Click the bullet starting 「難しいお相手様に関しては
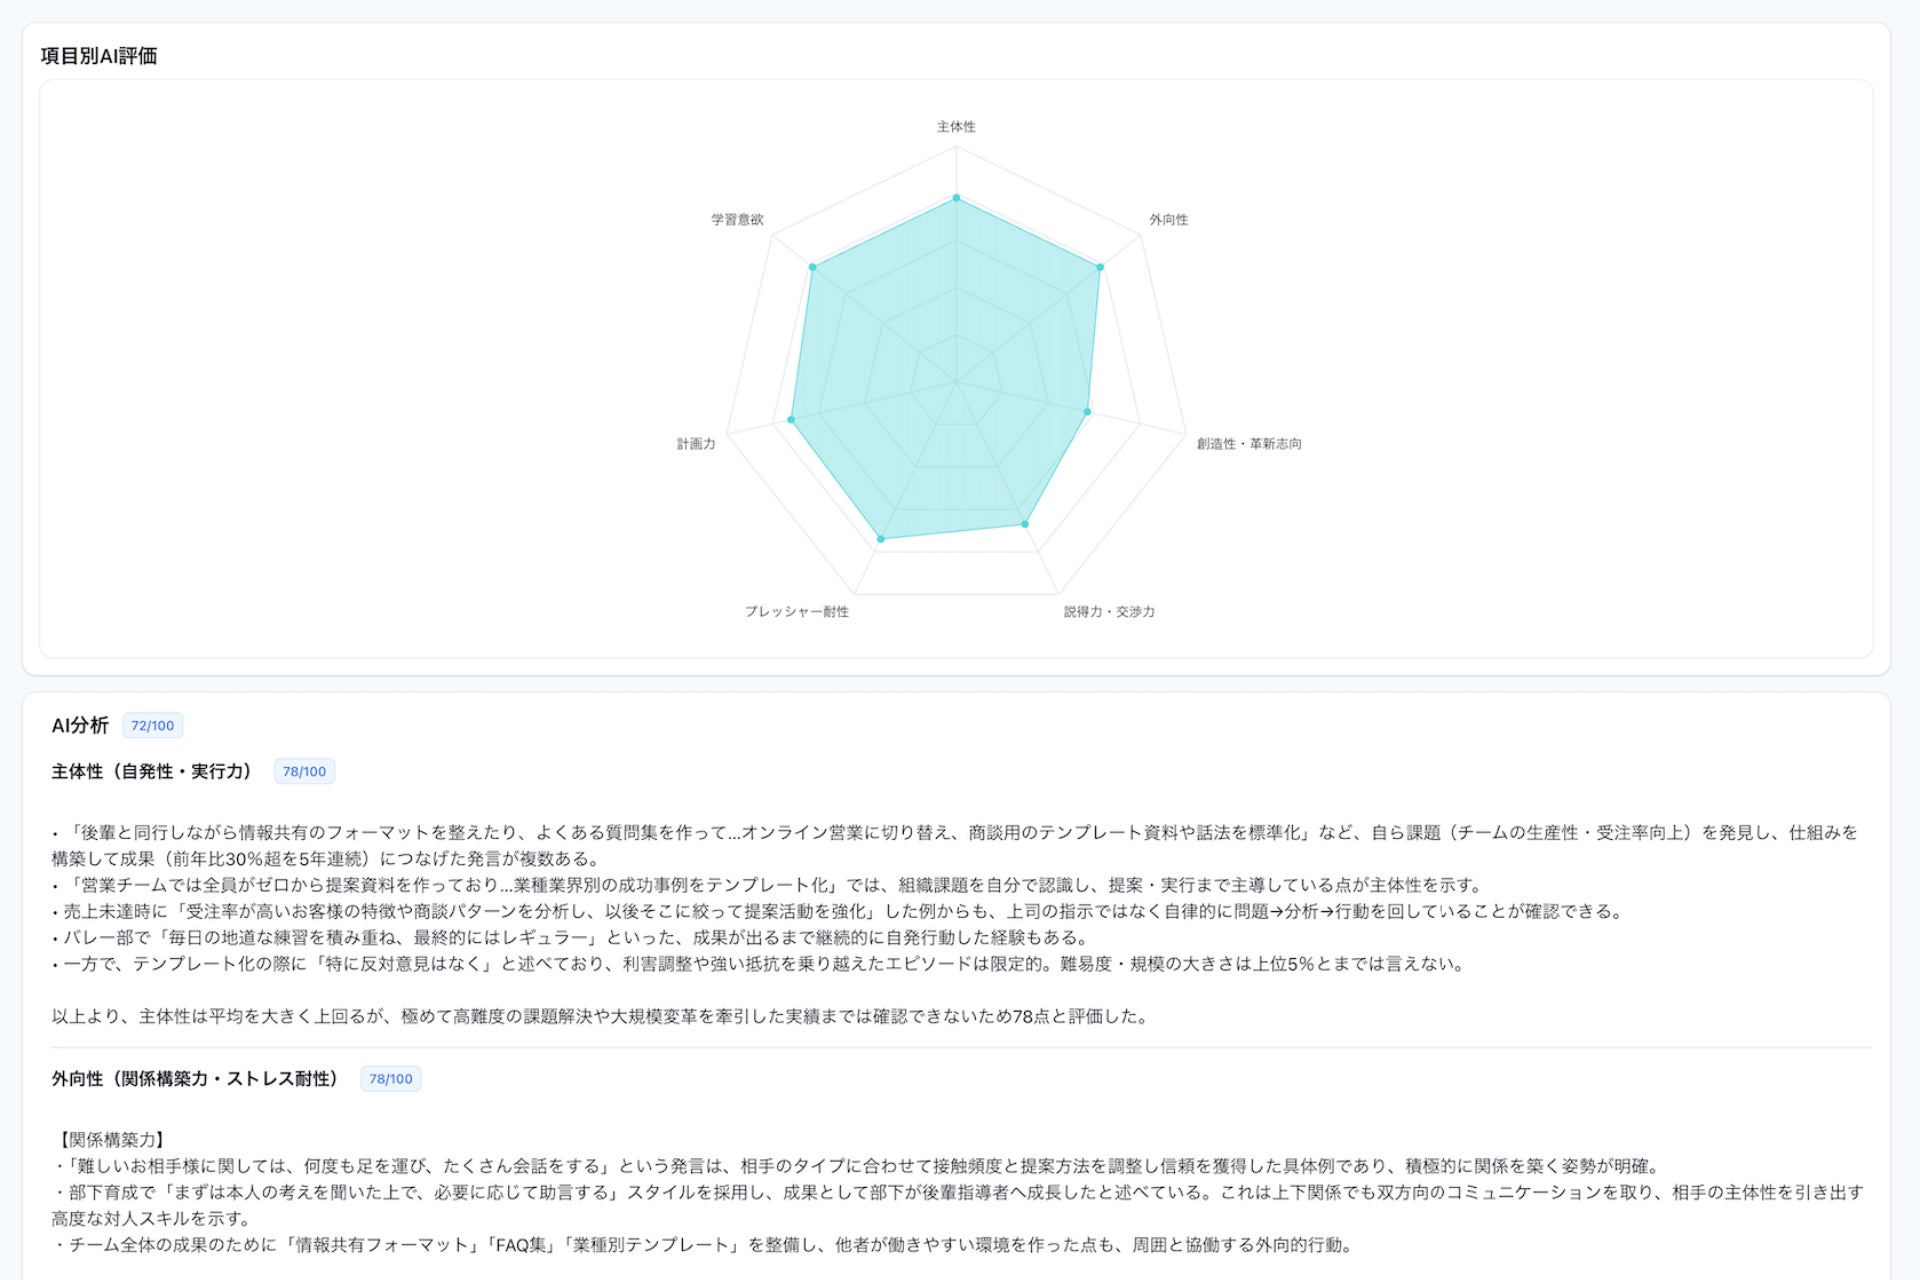The width and height of the screenshot is (1920, 1280). coord(858,1166)
